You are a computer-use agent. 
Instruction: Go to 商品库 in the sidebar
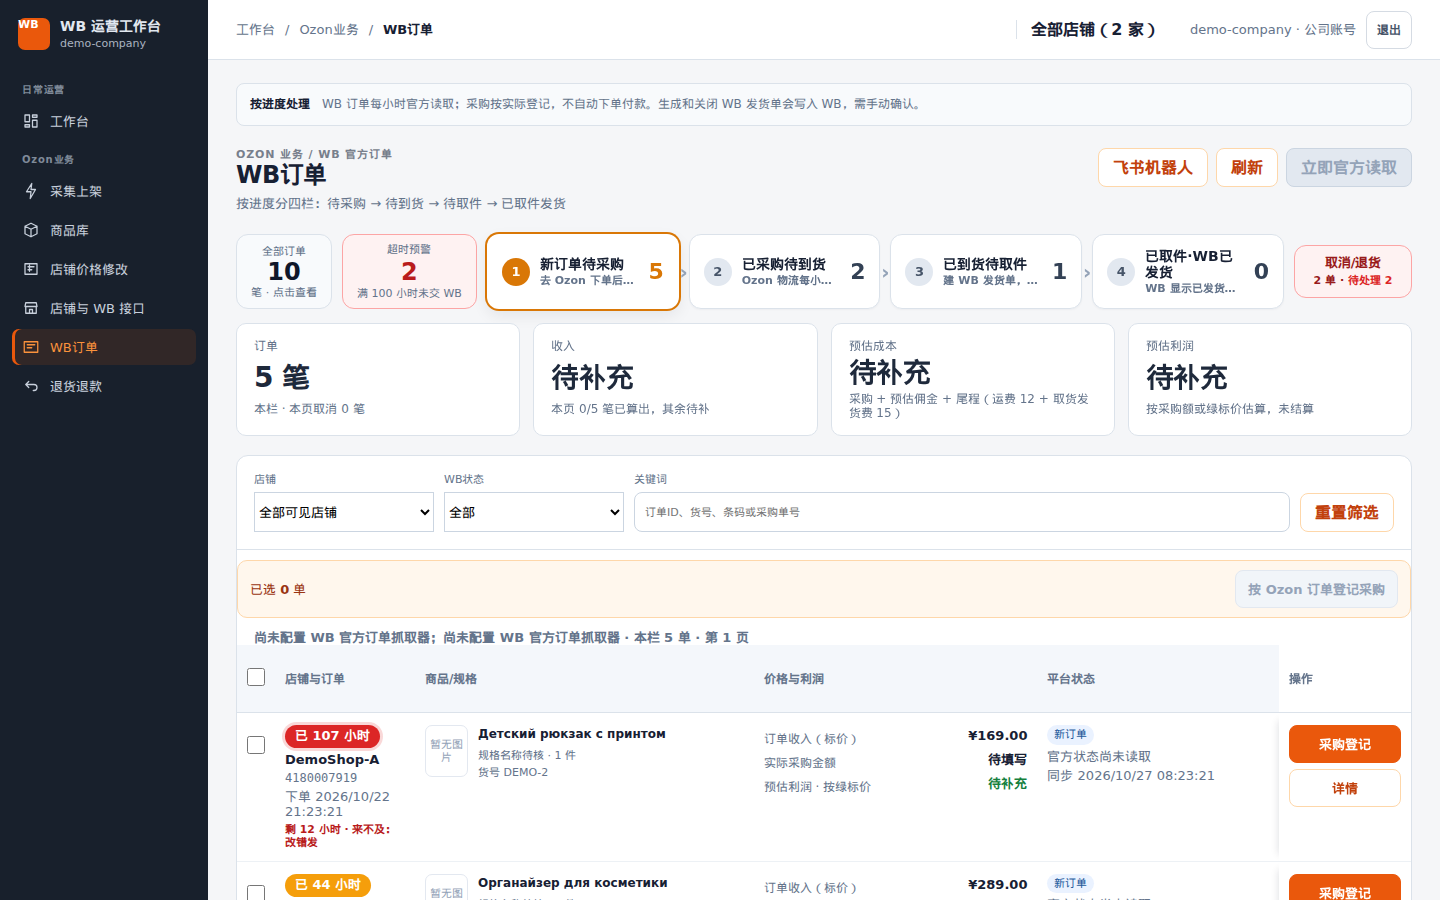104,230
